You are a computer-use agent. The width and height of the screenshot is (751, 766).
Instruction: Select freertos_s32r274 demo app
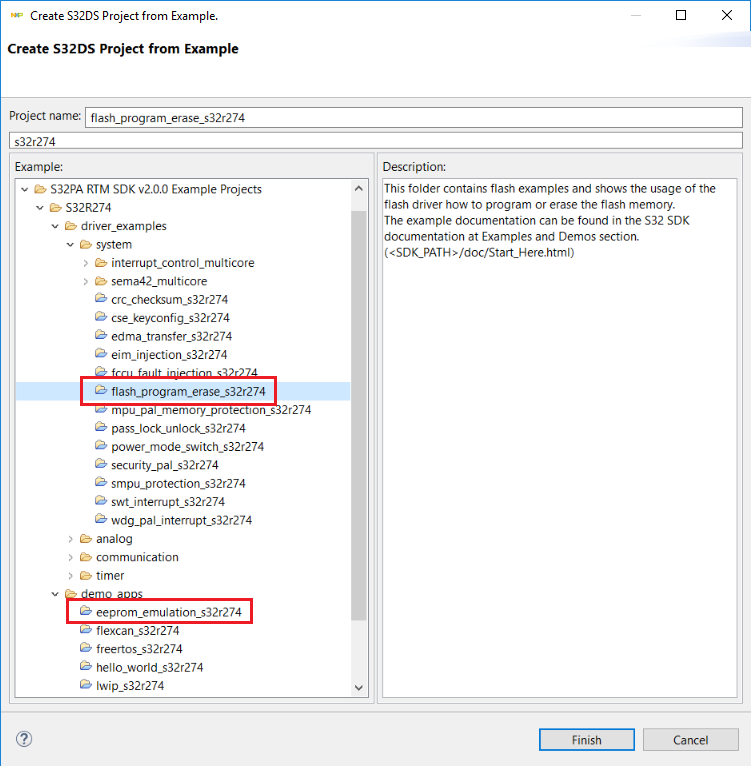click(x=139, y=649)
